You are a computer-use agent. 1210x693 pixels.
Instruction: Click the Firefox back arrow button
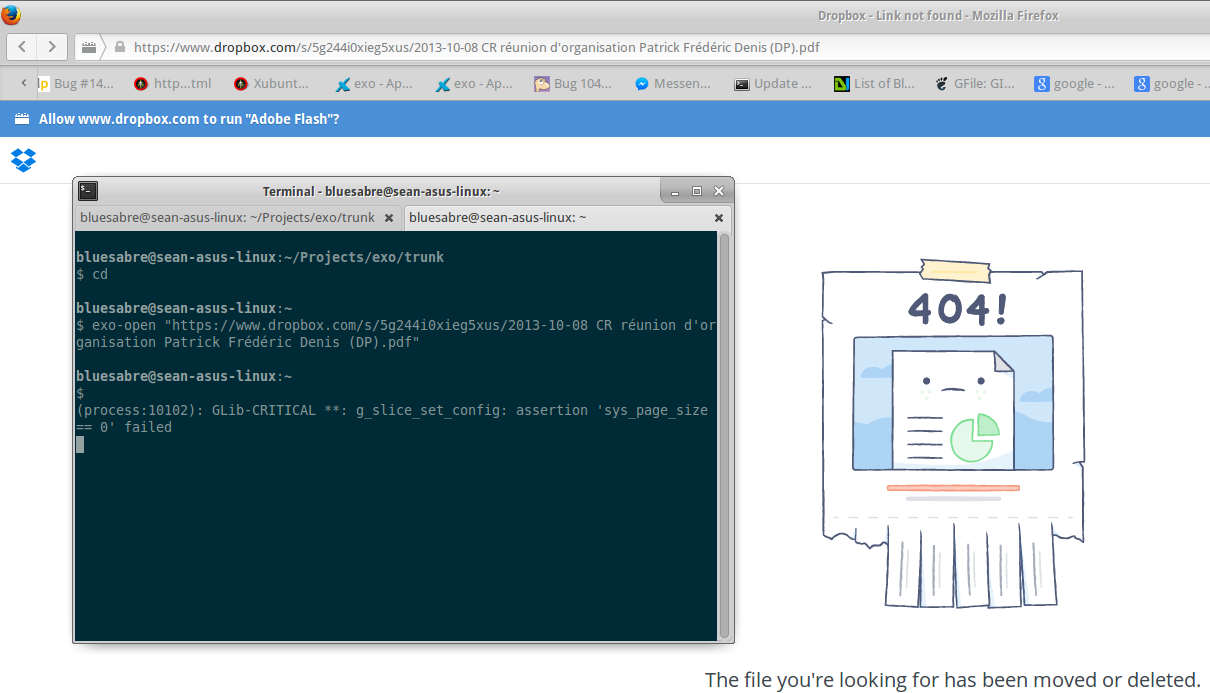click(22, 47)
